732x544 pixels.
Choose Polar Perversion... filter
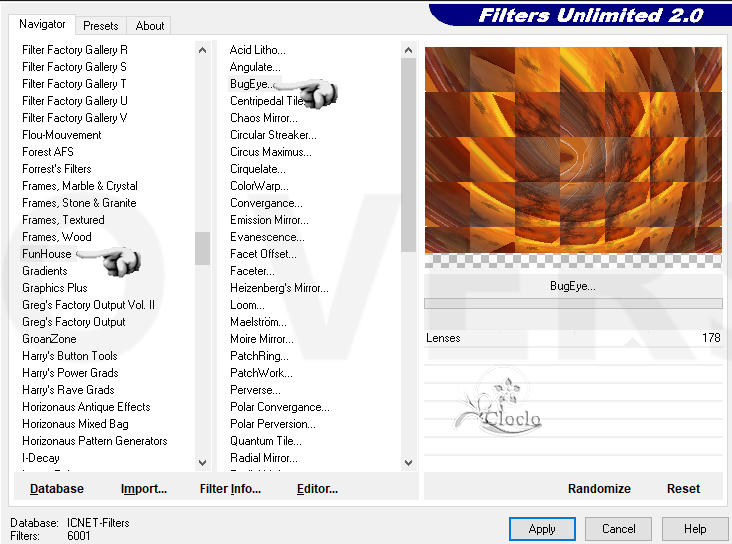click(x=273, y=424)
